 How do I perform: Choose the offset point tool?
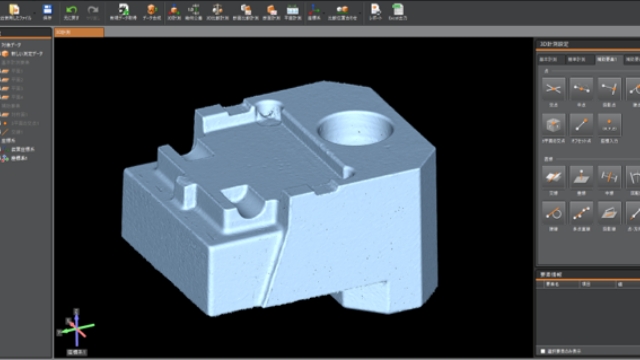point(581,124)
